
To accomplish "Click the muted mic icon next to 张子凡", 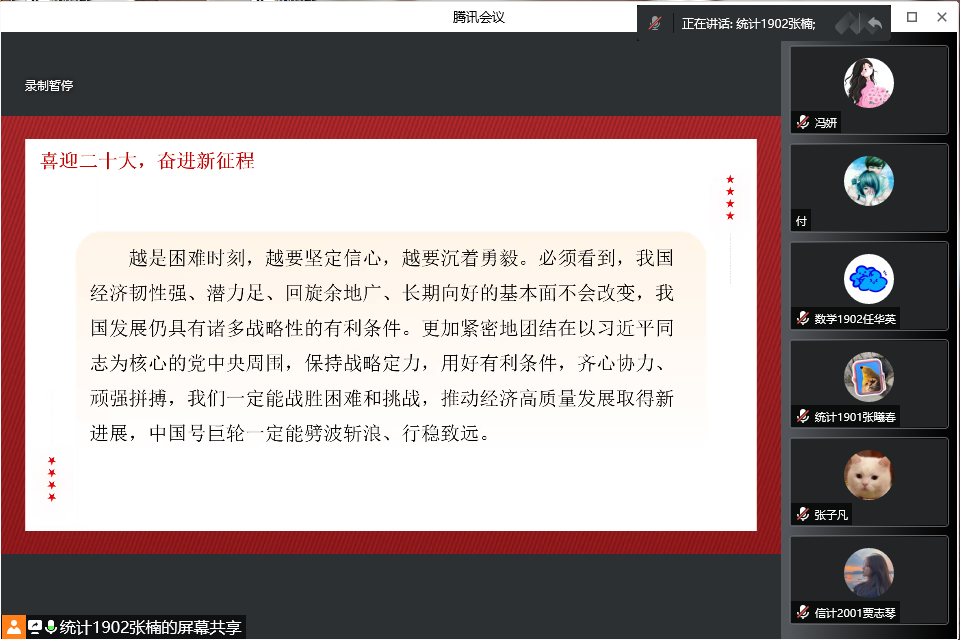I will [803, 514].
